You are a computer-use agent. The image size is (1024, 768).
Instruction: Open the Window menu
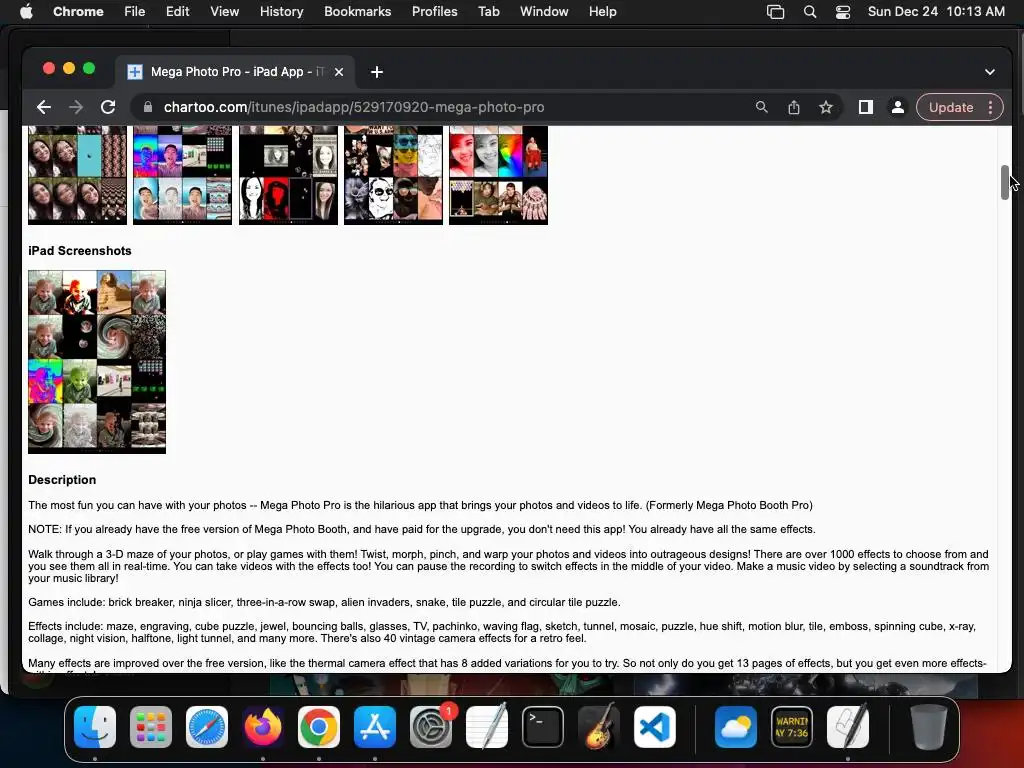(x=544, y=11)
